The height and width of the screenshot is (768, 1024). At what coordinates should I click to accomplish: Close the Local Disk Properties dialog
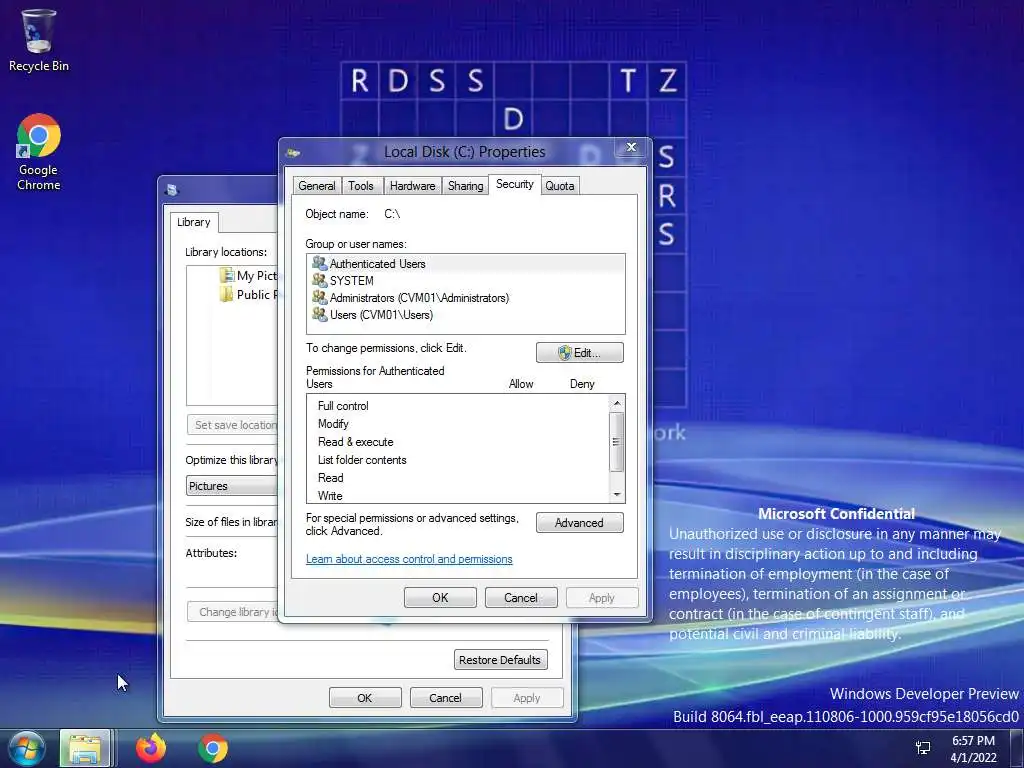pyautogui.click(x=631, y=148)
